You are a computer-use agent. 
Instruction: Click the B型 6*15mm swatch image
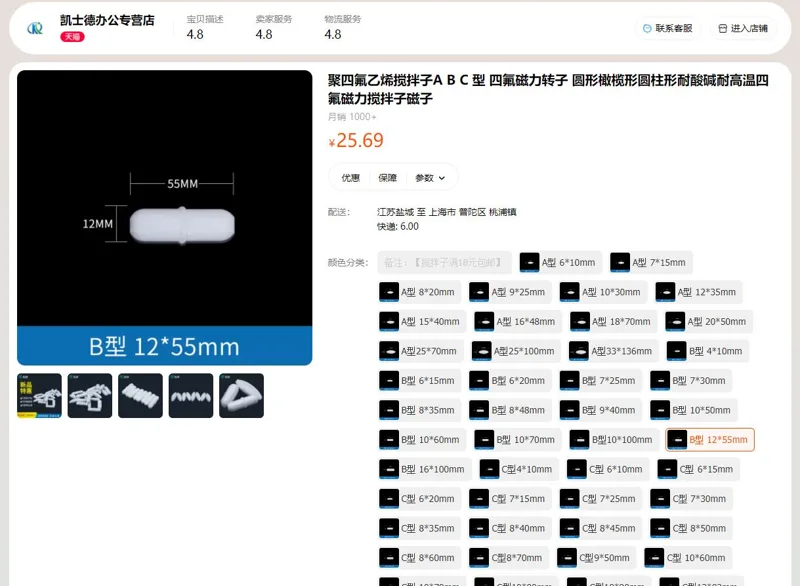click(389, 380)
